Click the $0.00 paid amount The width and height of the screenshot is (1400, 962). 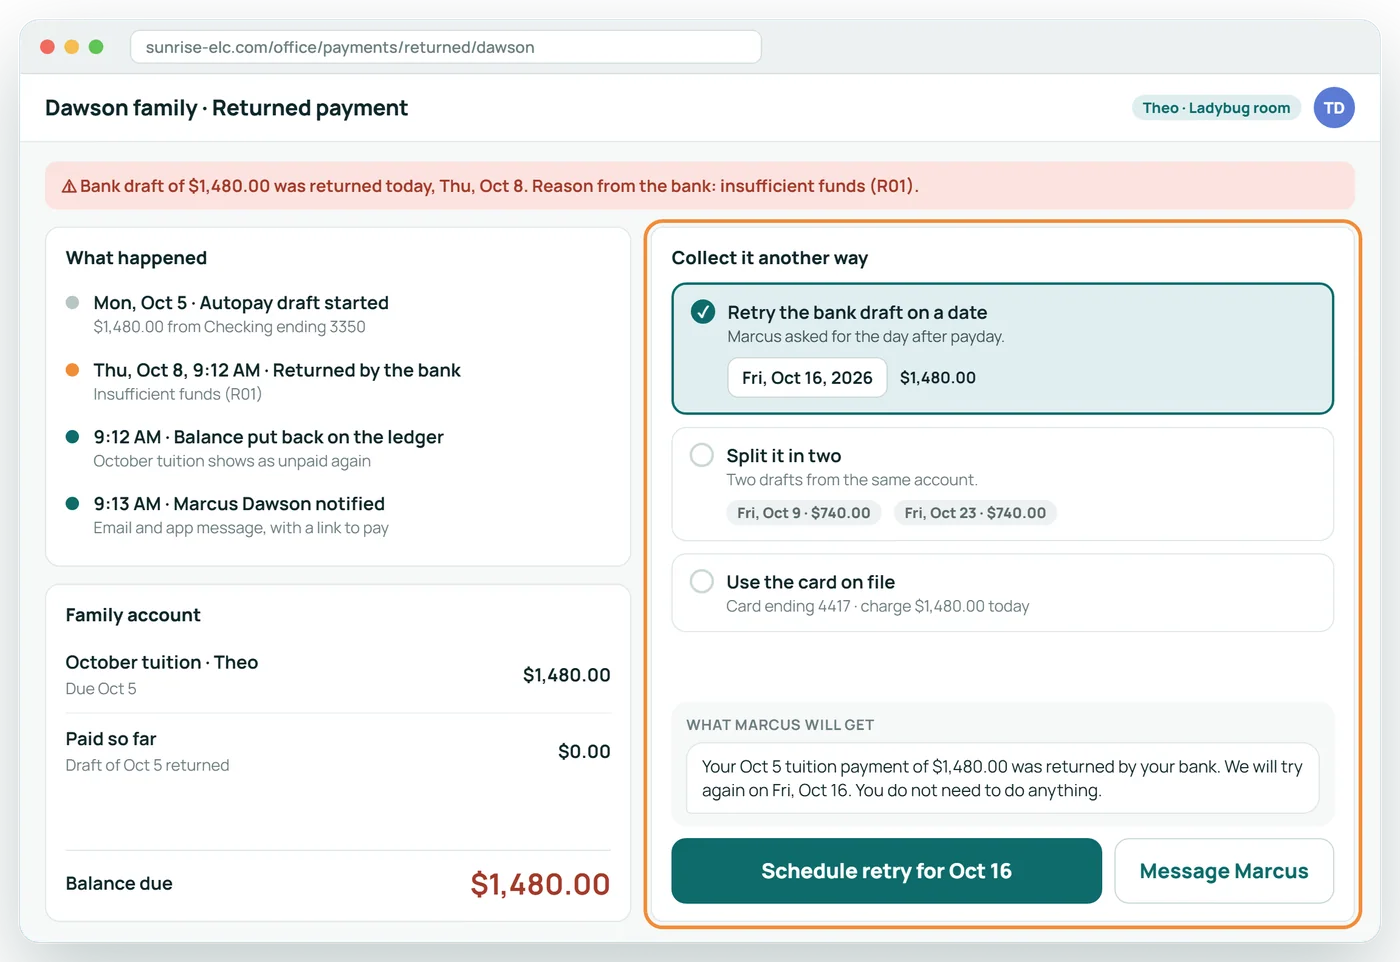point(584,751)
